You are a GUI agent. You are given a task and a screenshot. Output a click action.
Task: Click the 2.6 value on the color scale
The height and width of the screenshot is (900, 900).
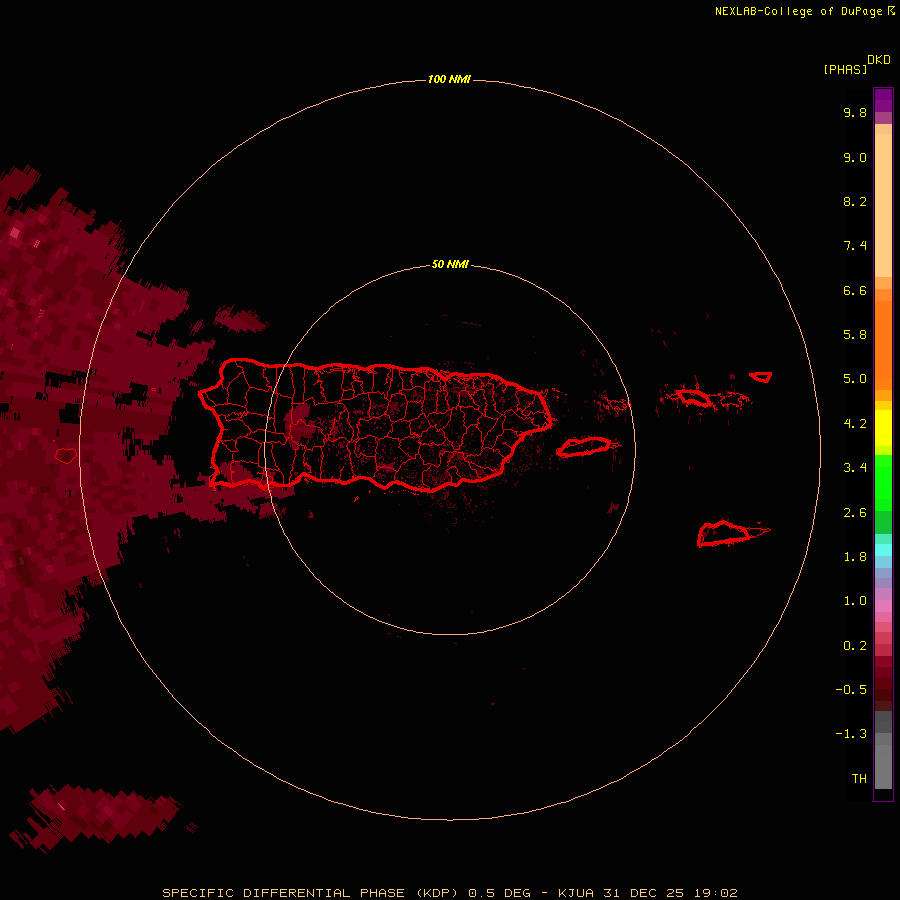[855, 513]
